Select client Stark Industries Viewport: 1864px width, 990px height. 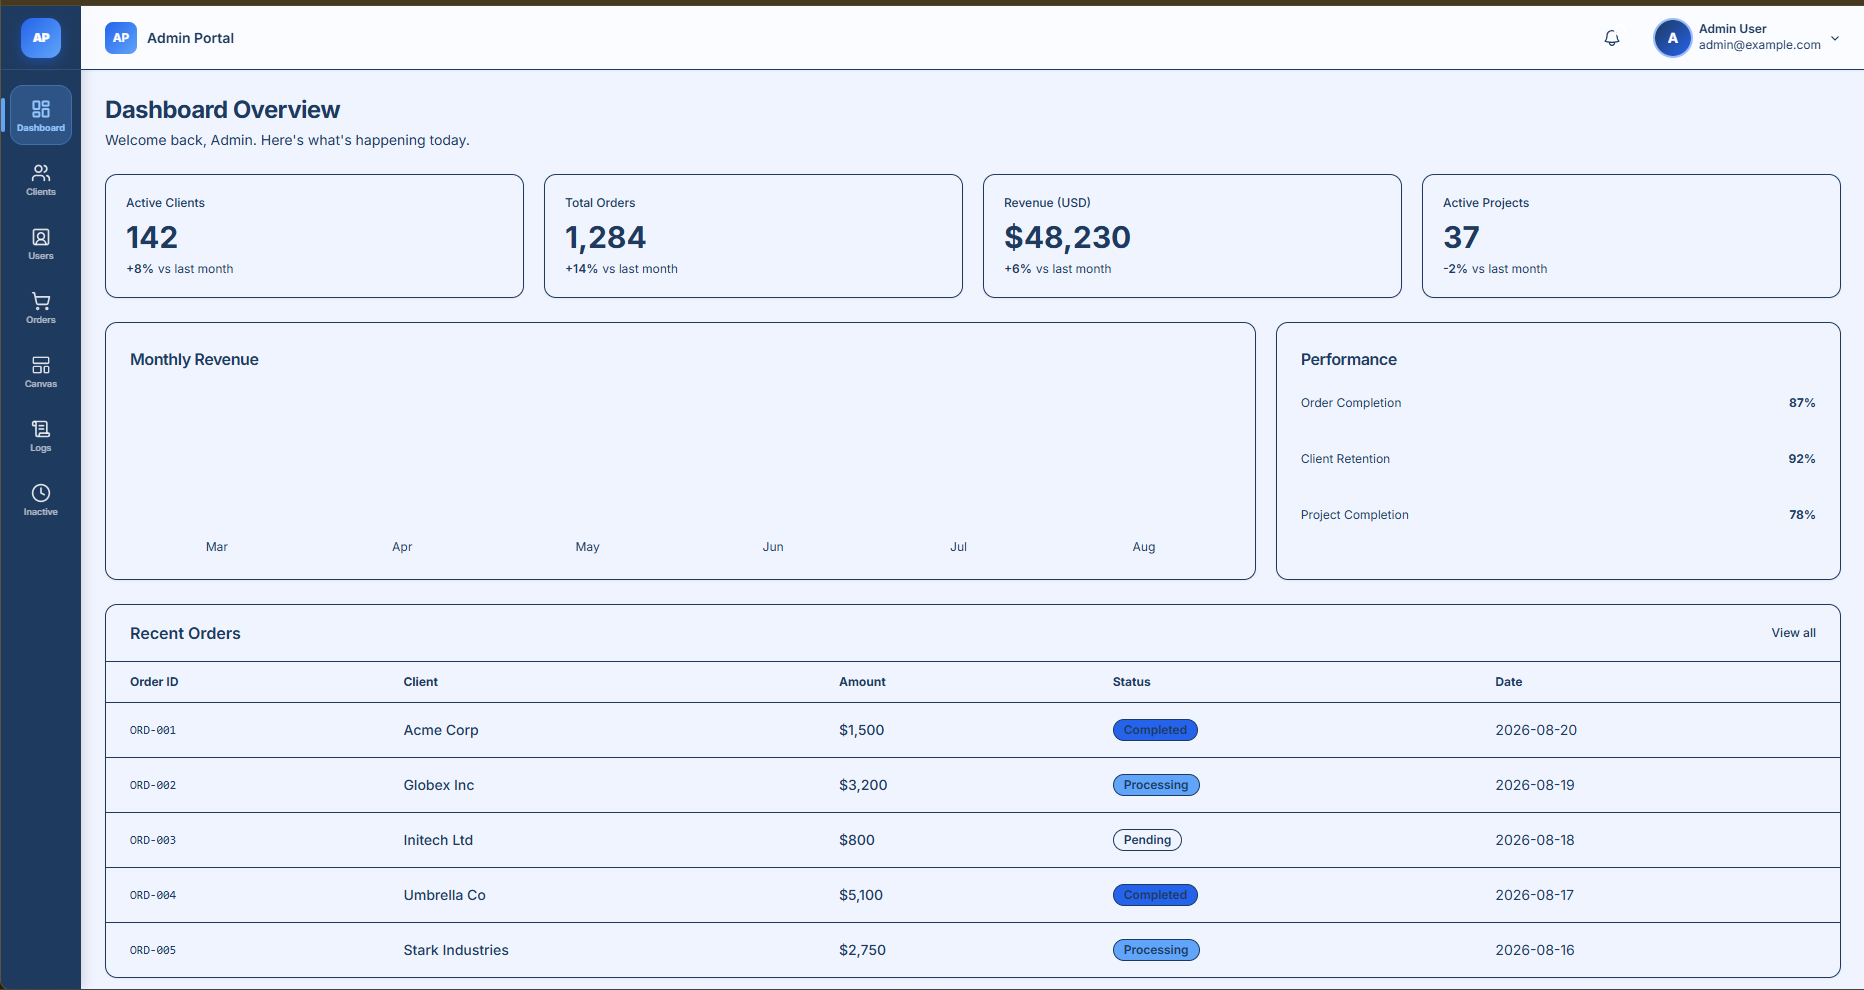456,950
